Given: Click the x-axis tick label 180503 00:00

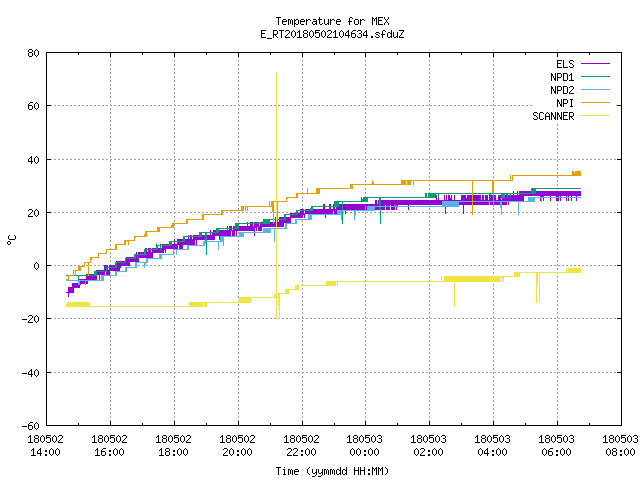Looking at the screenshot, I should pyautogui.click(x=364, y=446).
